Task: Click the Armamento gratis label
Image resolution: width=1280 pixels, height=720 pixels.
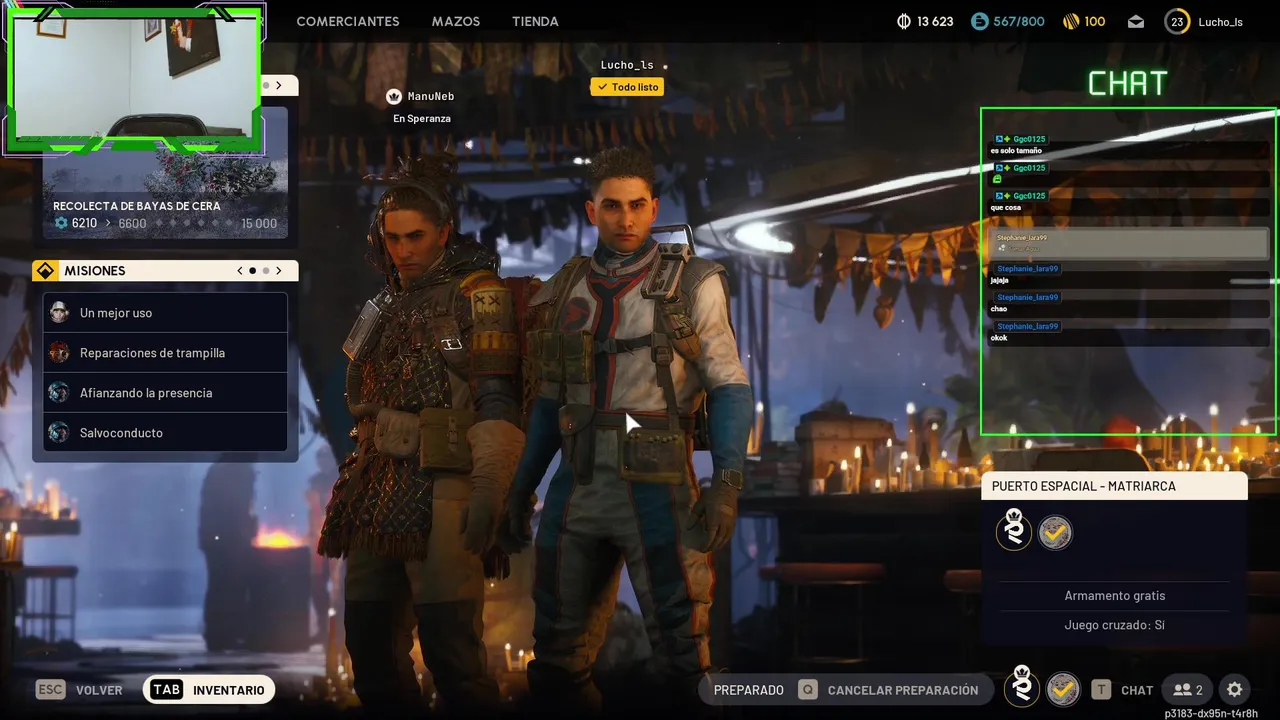Action: pos(1115,595)
